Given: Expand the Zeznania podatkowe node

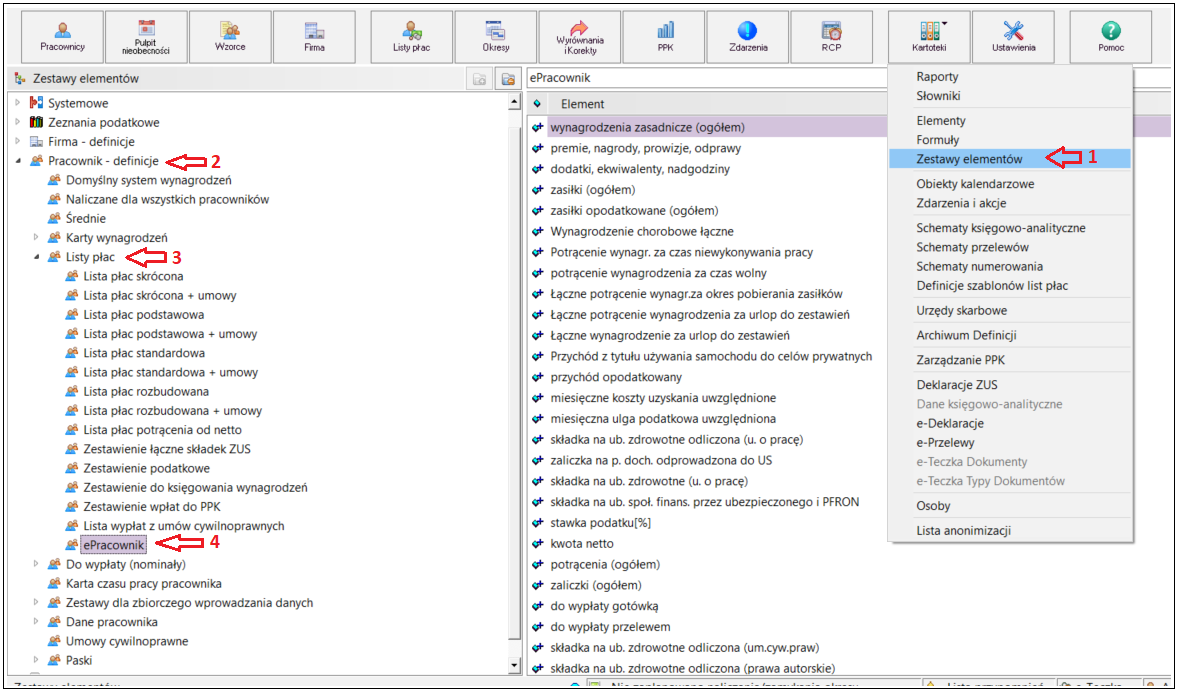Looking at the screenshot, I should [x=18, y=122].
